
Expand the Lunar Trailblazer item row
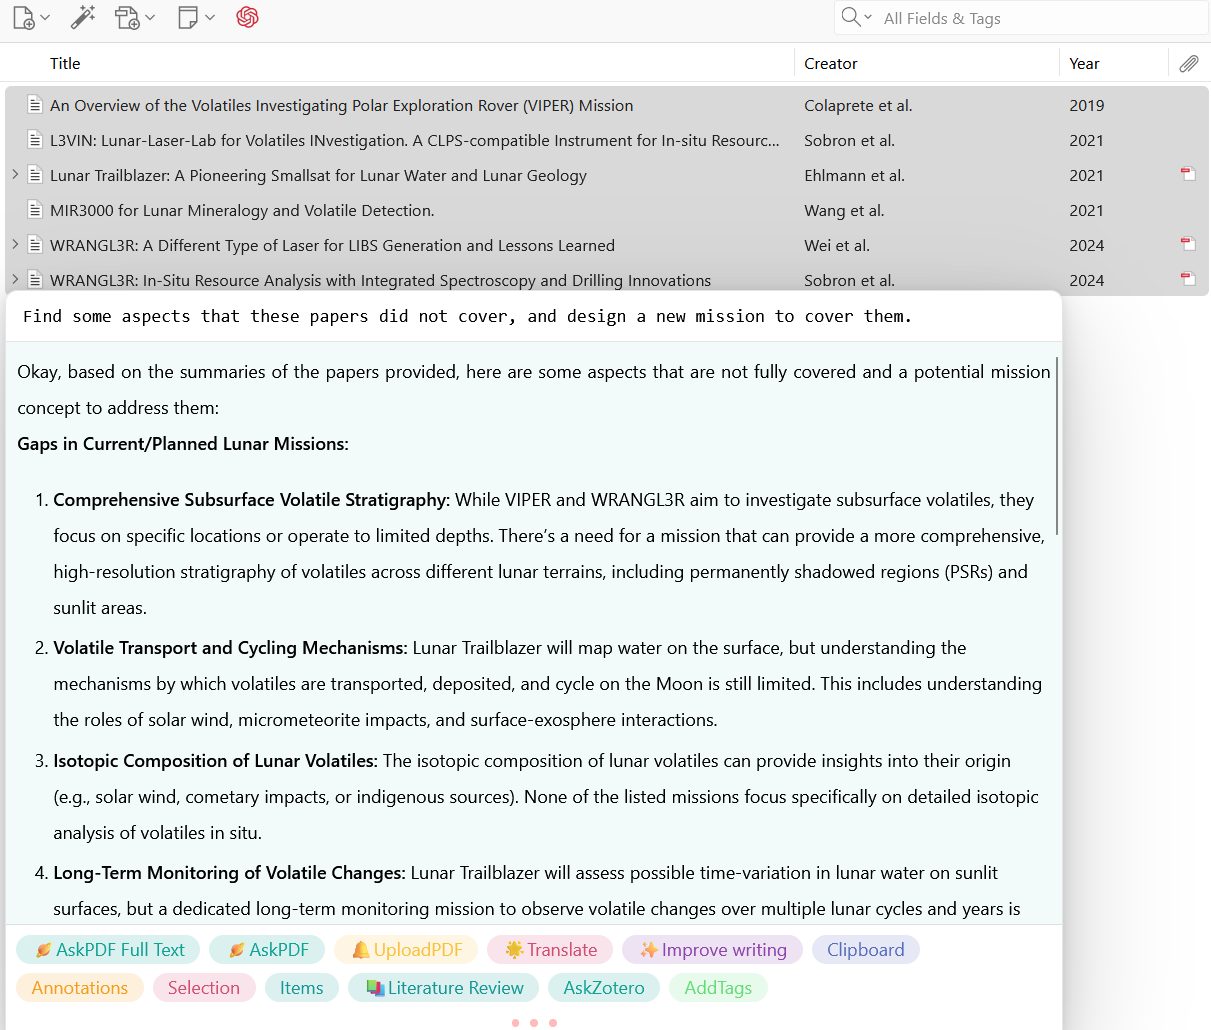15,175
